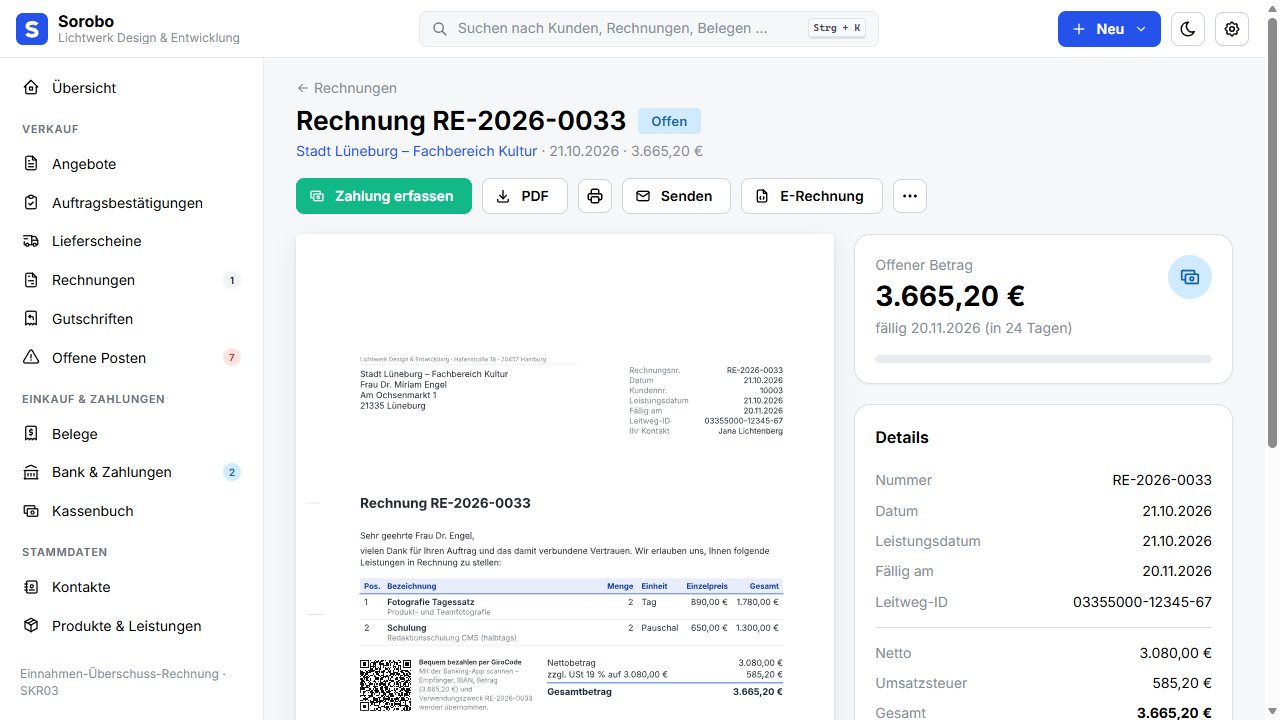Click the payment progress bar in Offener Betrag

pos(1043,359)
